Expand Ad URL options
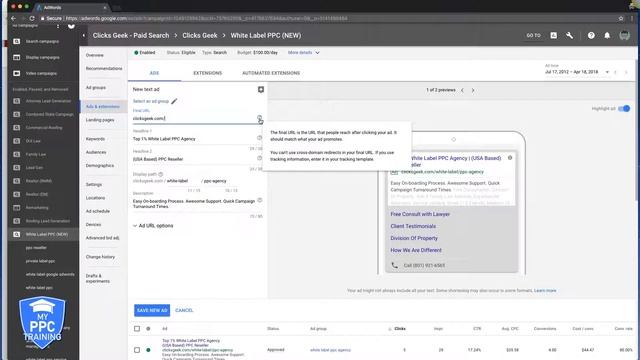 pyautogui.click(x=153, y=226)
